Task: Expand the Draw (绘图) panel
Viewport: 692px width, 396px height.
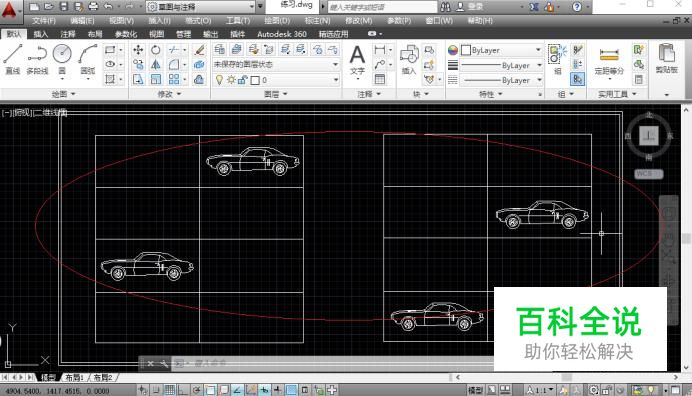Action: [64, 94]
